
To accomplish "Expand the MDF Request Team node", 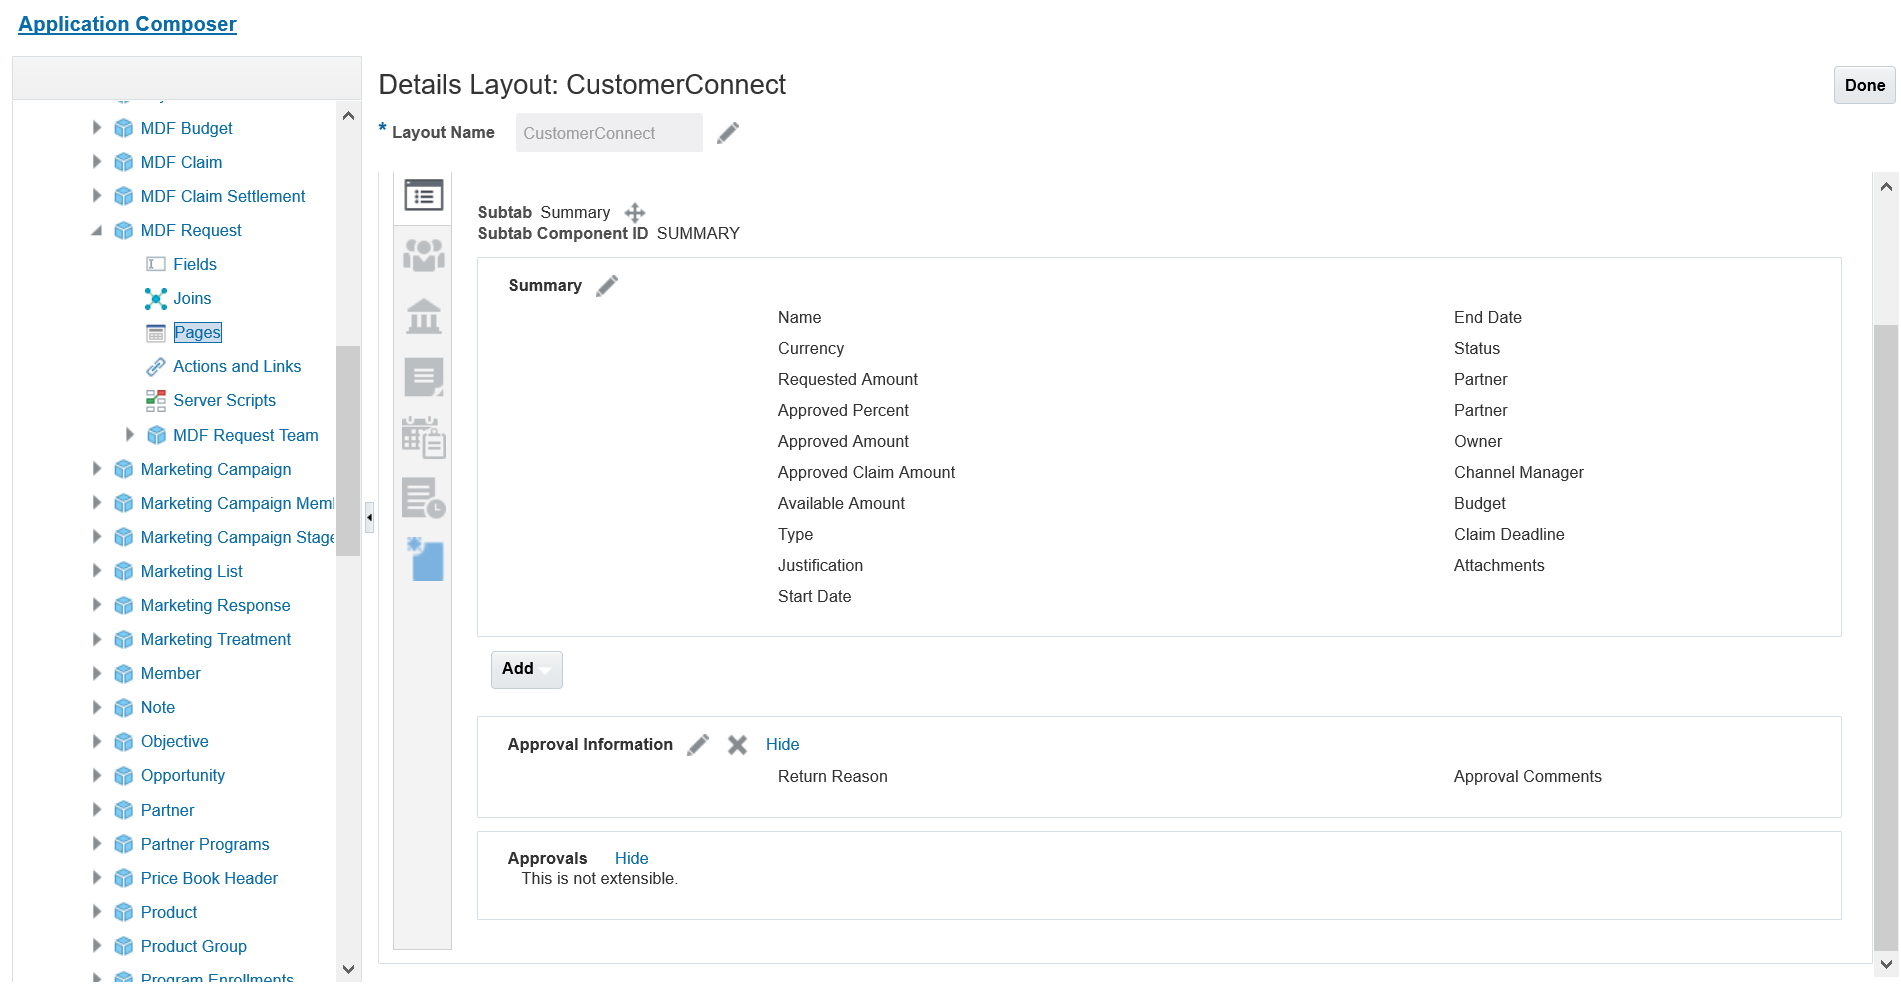I will 129,435.
